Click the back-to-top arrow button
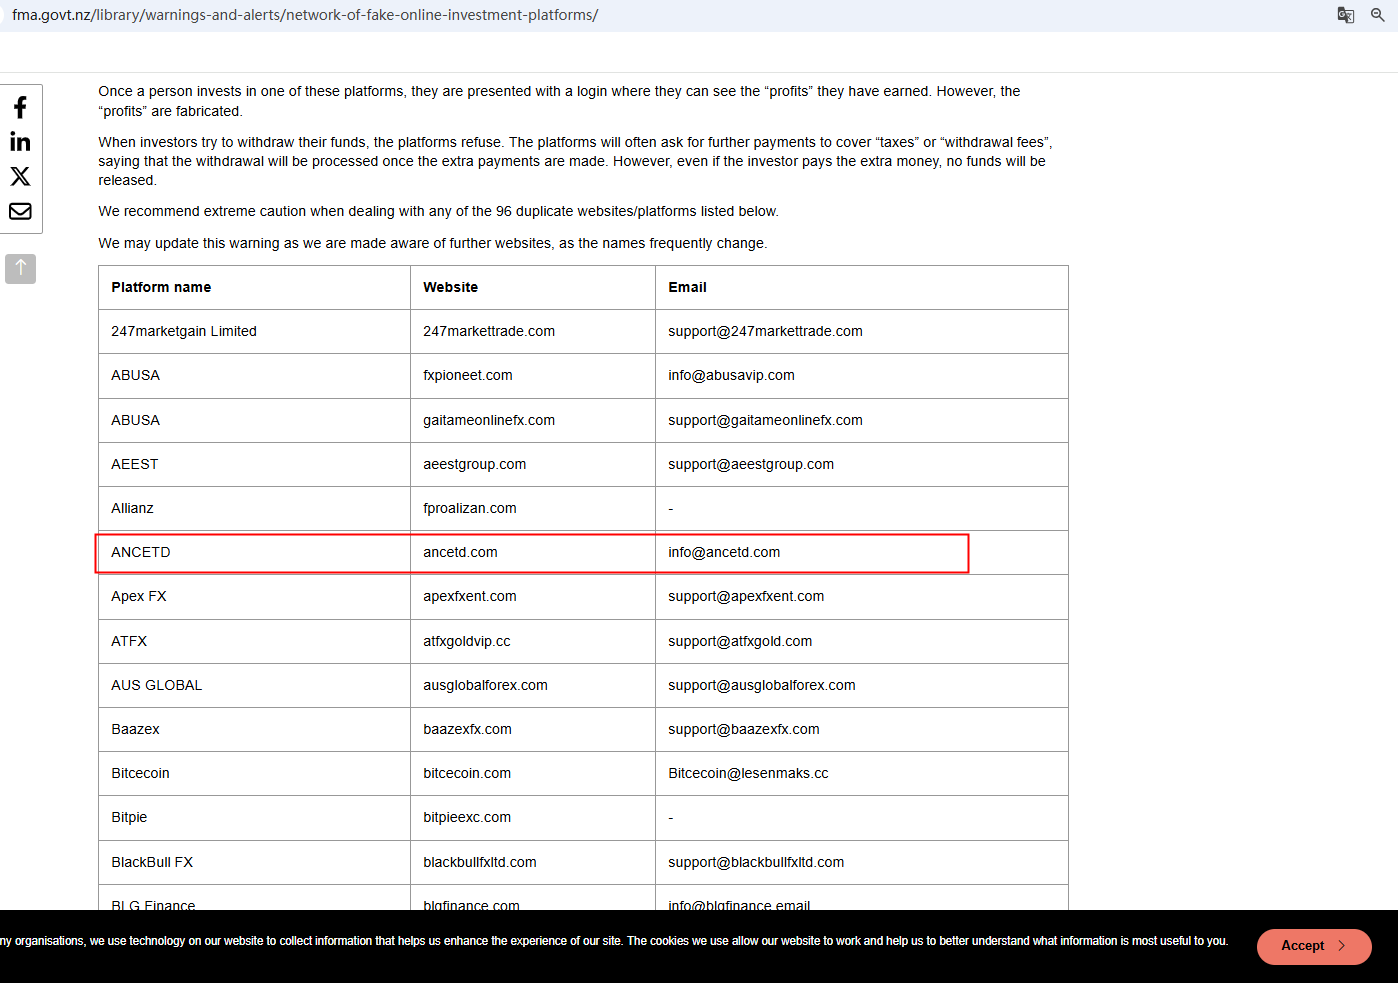 point(20,269)
